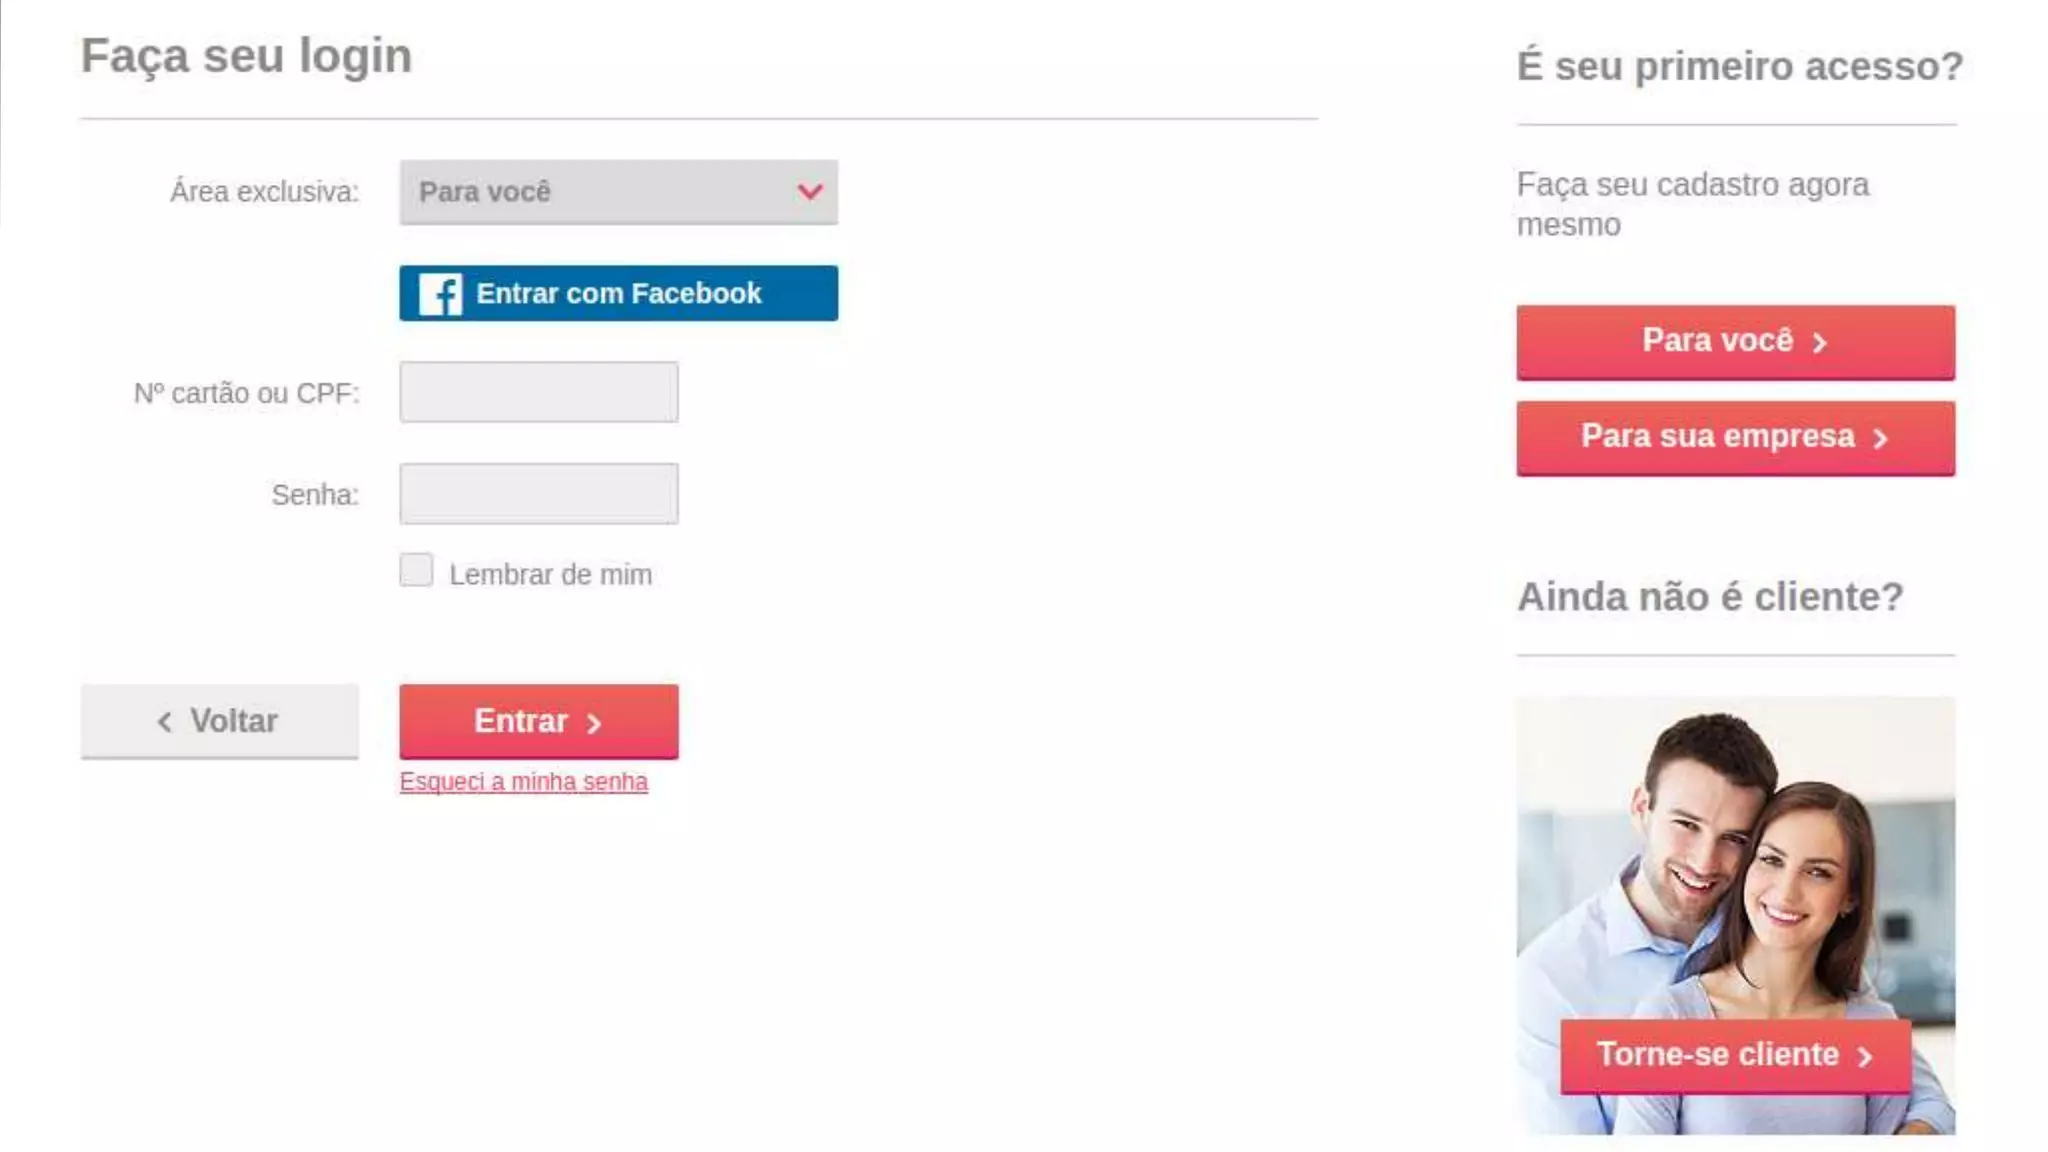The image size is (2048, 1152).
Task: Open the Para você dropdown
Action: [618, 192]
